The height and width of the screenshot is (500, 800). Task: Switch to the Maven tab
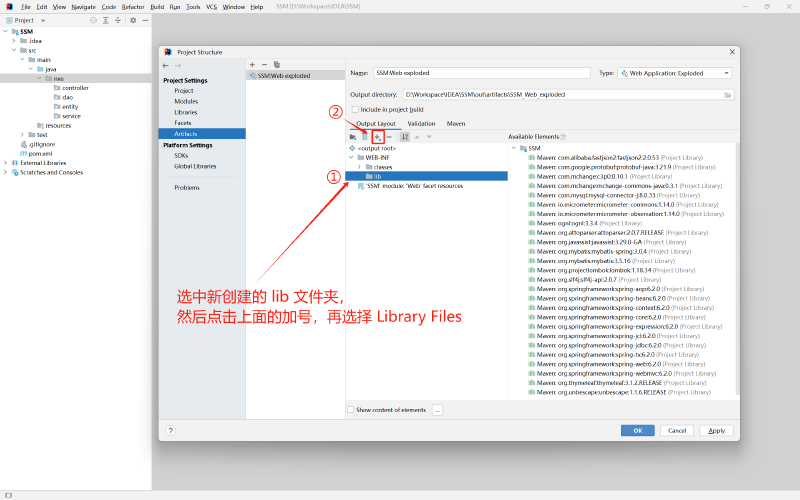coord(456,124)
